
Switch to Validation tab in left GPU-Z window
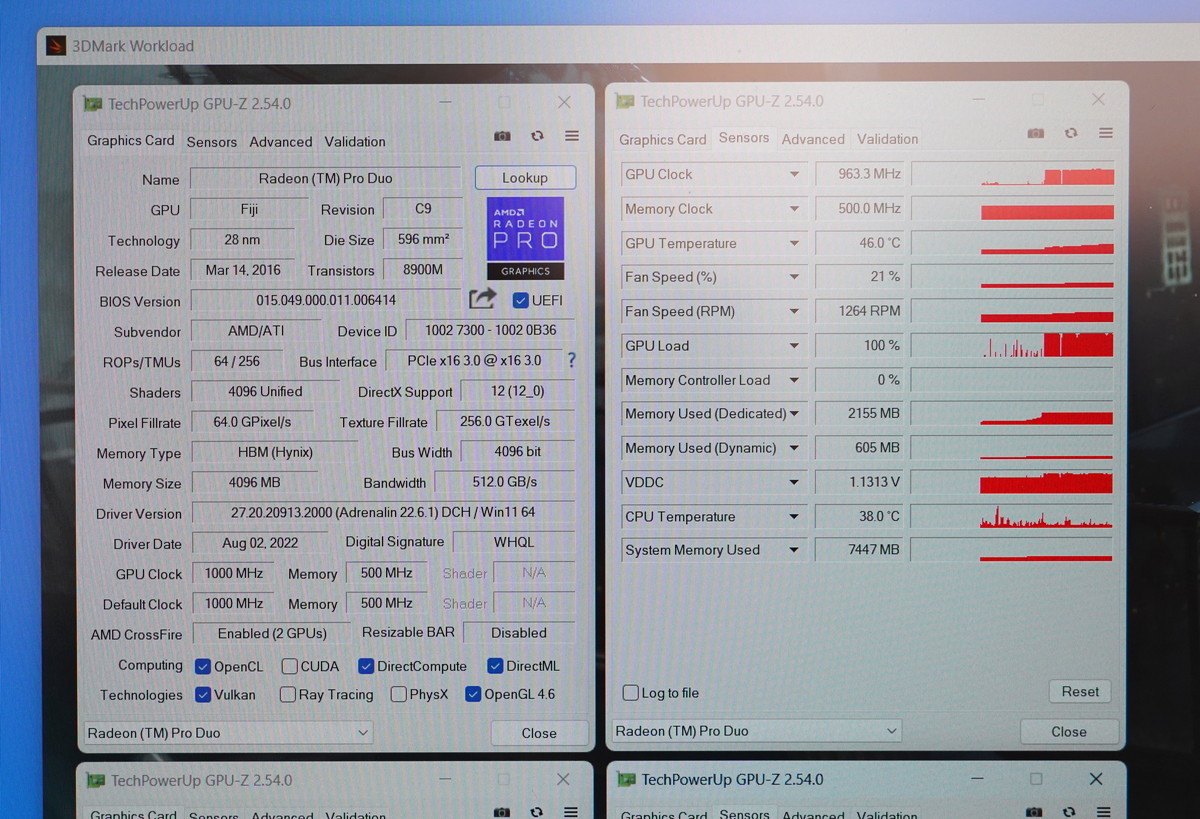pyautogui.click(x=355, y=142)
